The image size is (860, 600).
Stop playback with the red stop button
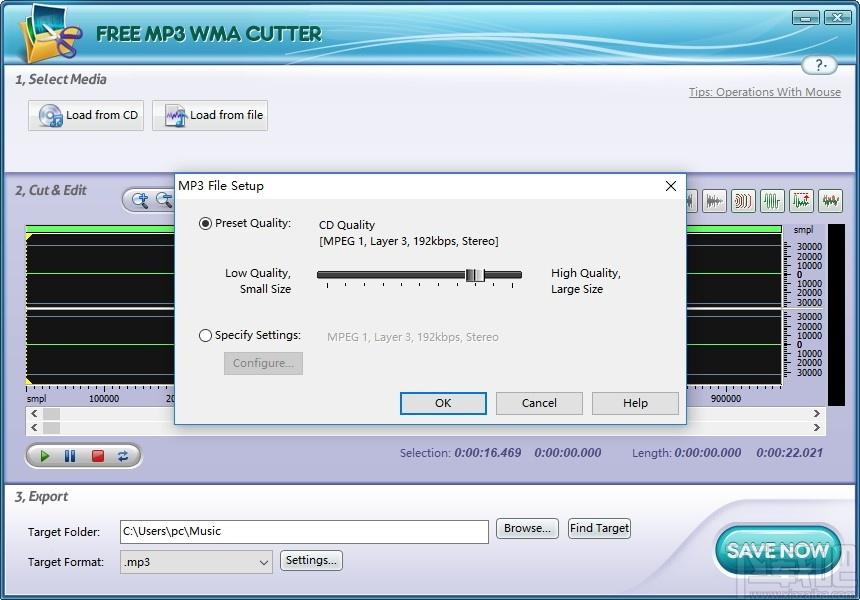point(98,456)
